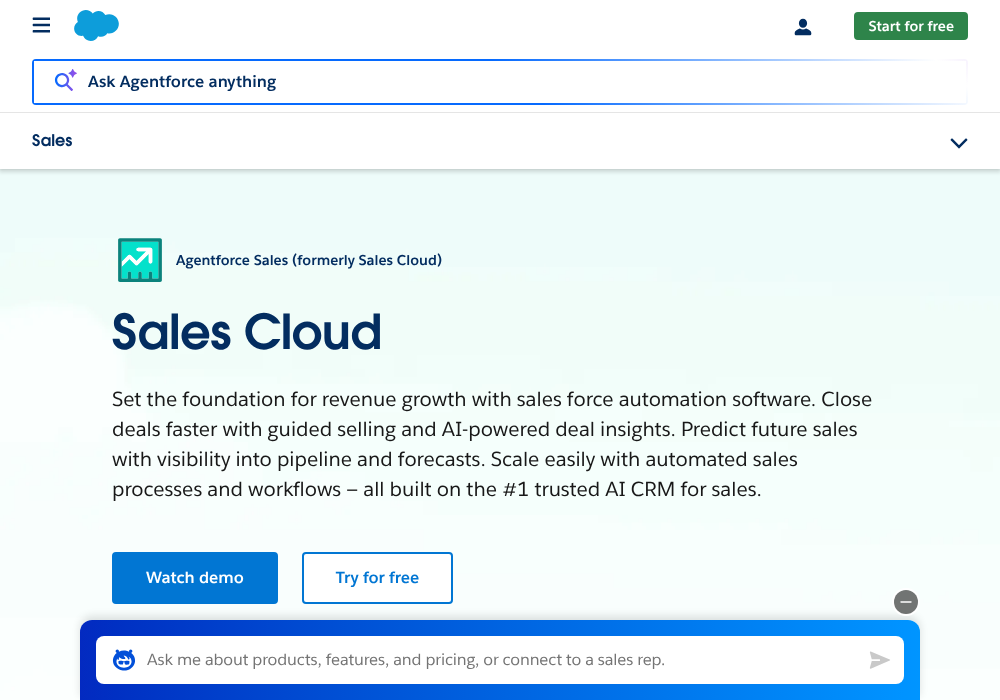The height and width of the screenshot is (700, 1000).
Task: Send a chat message with the paper plane icon
Action: [880, 660]
